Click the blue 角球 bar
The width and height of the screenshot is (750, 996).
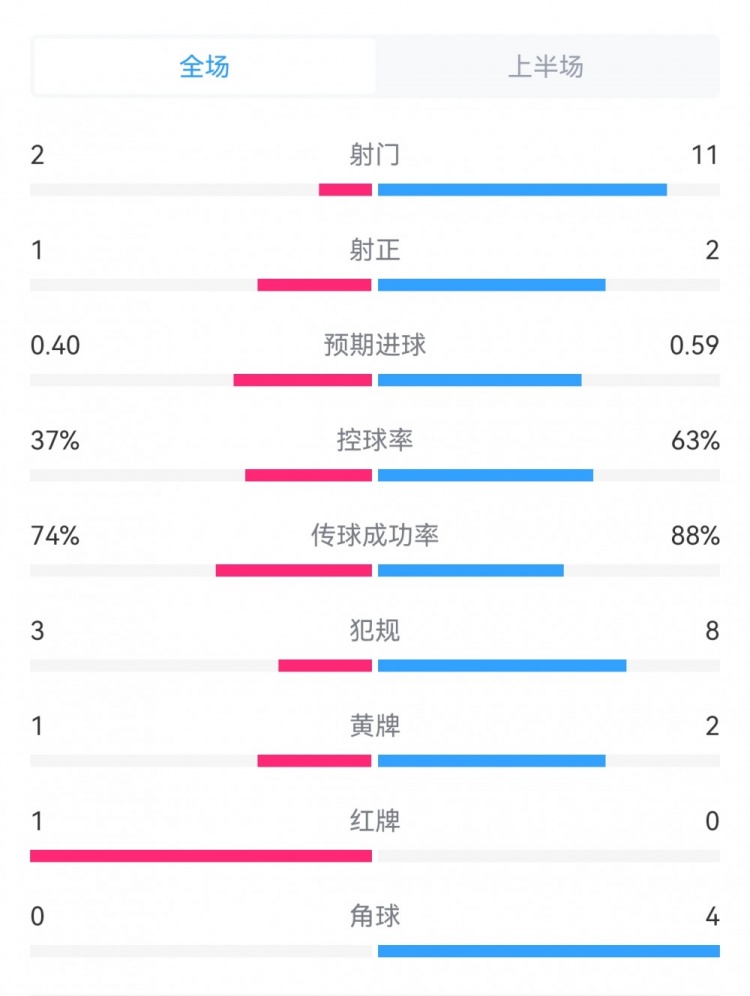pyautogui.click(x=548, y=951)
